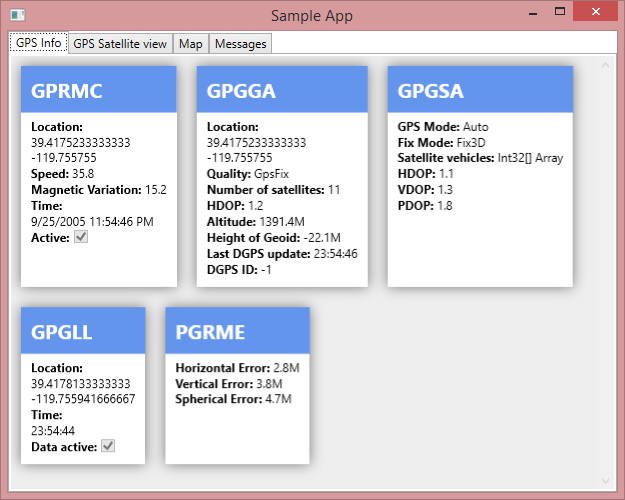Click the scroll down arrow
This screenshot has height=500, width=625.
605,481
